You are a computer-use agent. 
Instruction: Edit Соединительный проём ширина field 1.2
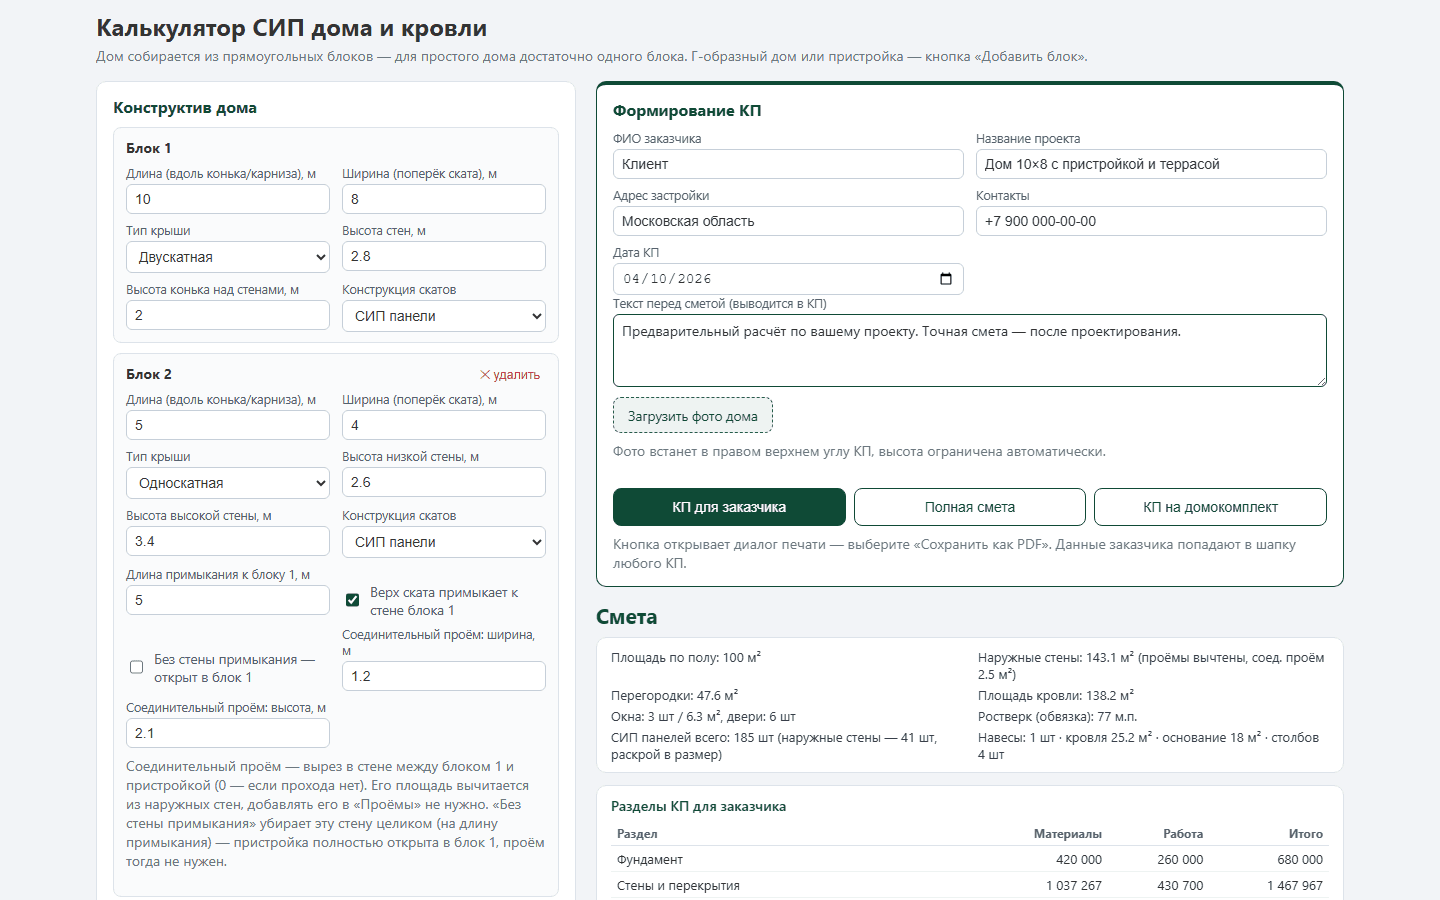pyautogui.click(x=444, y=676)
